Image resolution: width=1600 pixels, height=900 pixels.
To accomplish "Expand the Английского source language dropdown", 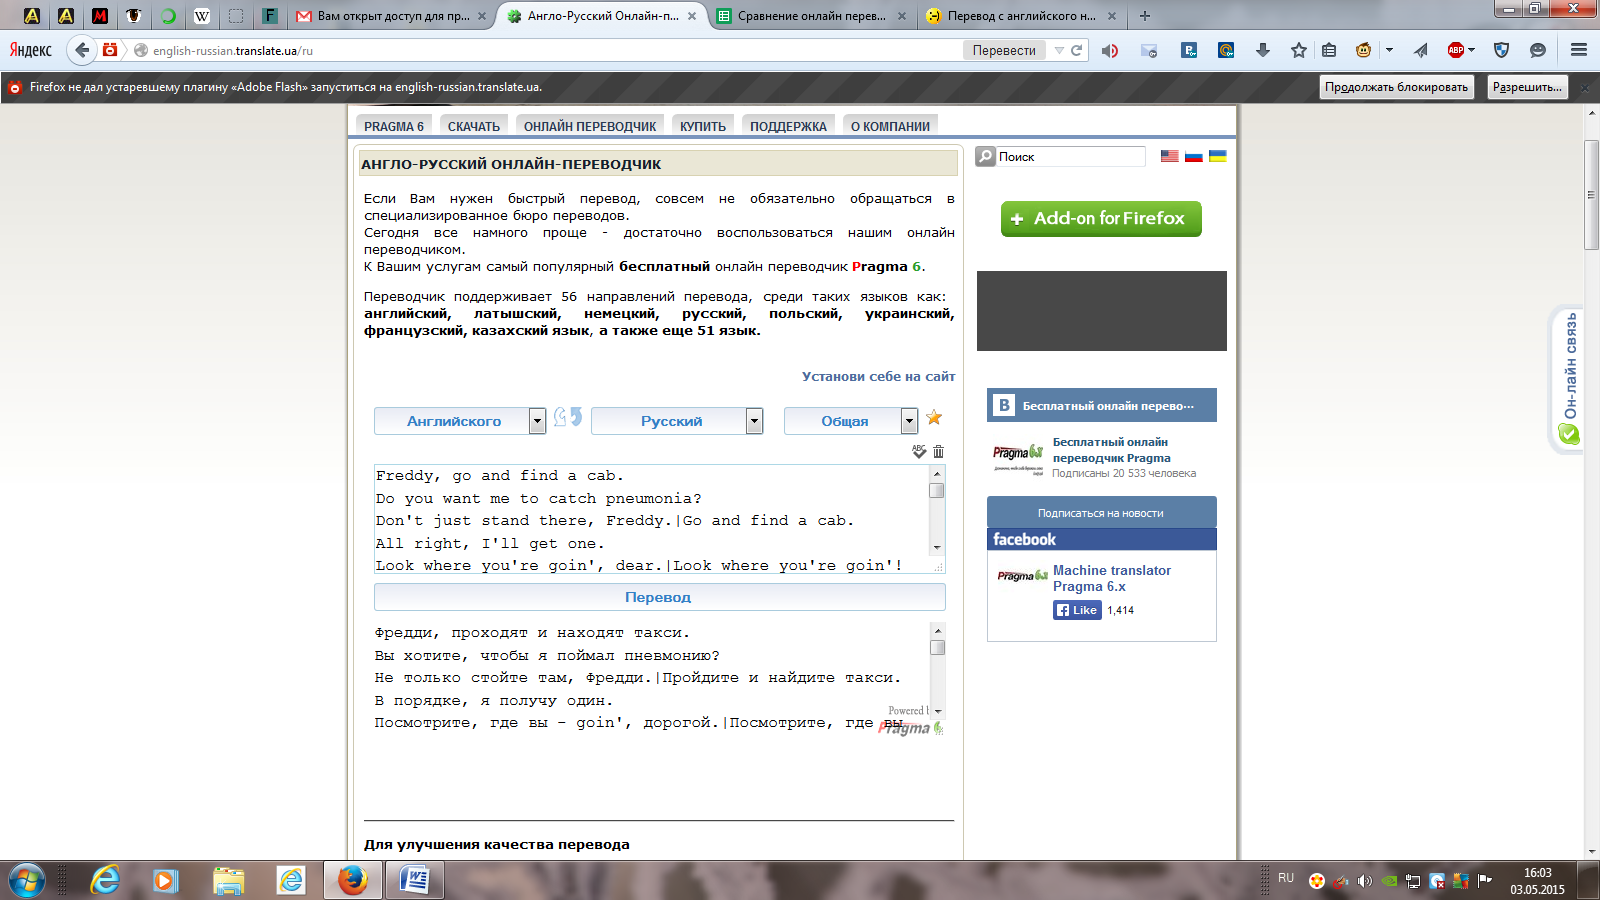I will (537, 421).
